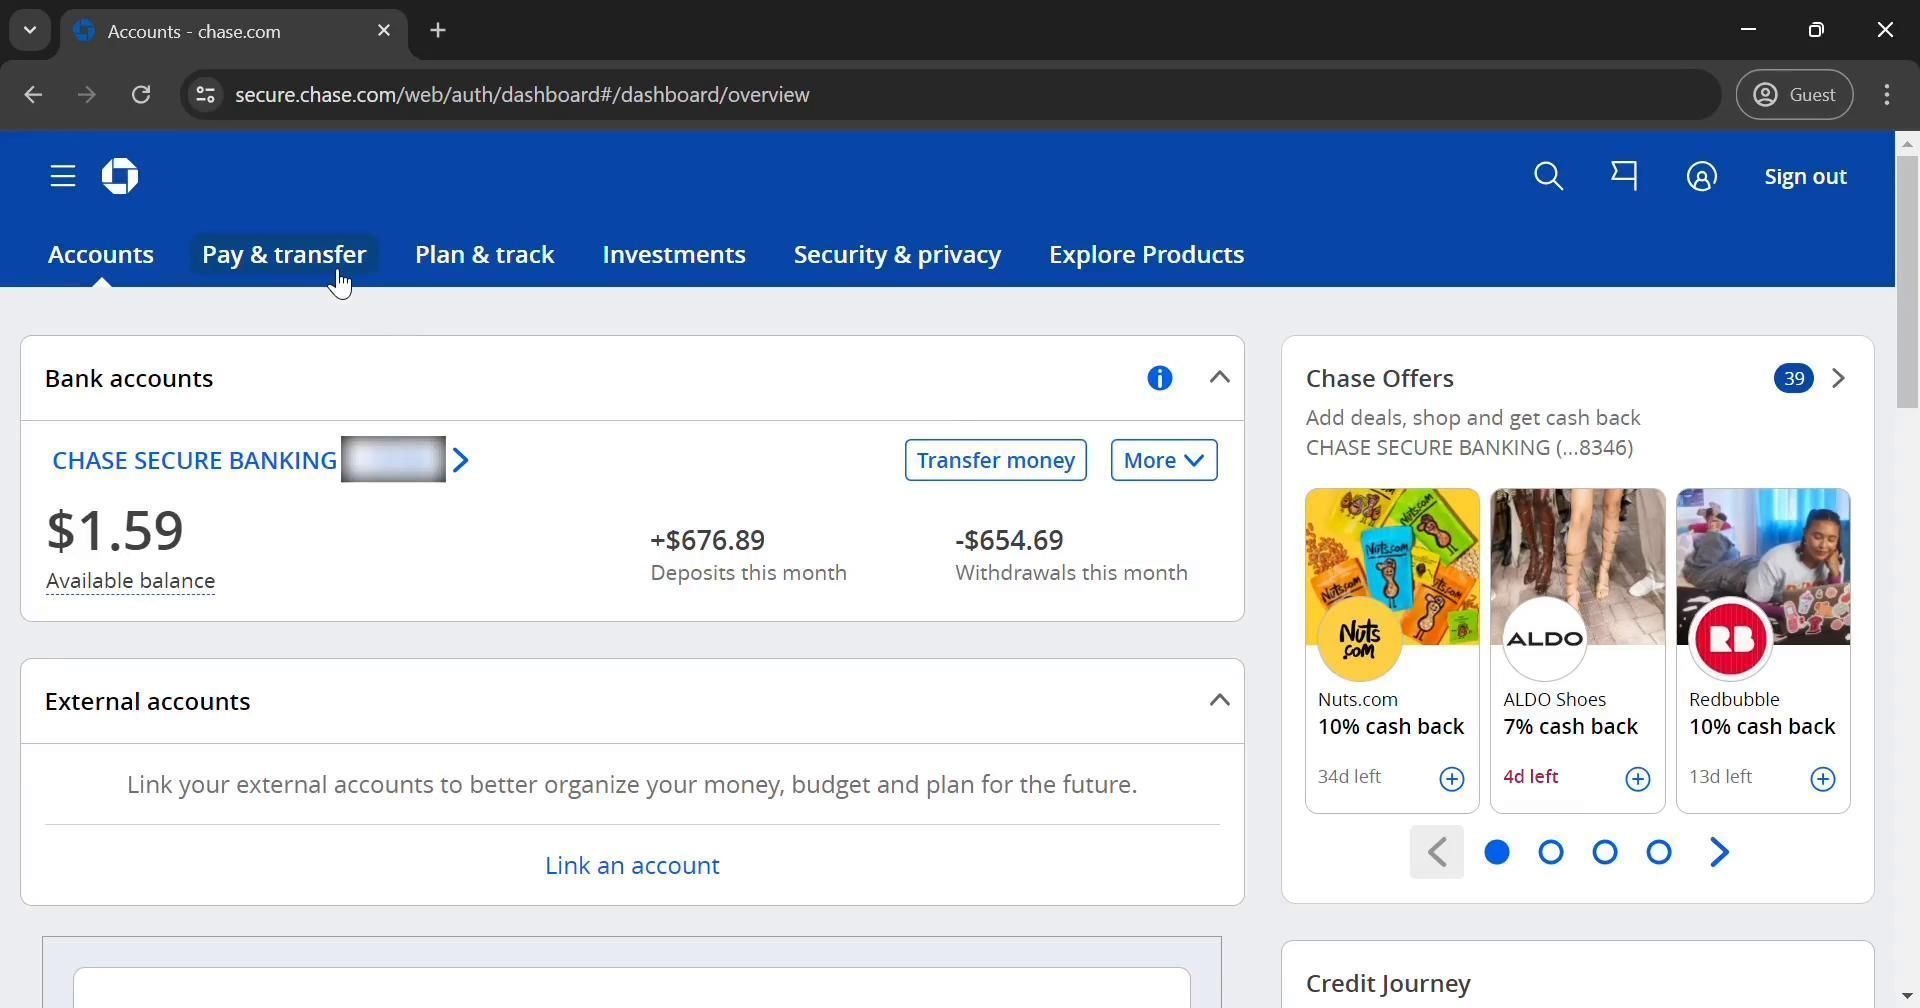Screen dimensions: 1920x1008
Task: Open the secure messages icon
Action: (x=1624, y=177)
